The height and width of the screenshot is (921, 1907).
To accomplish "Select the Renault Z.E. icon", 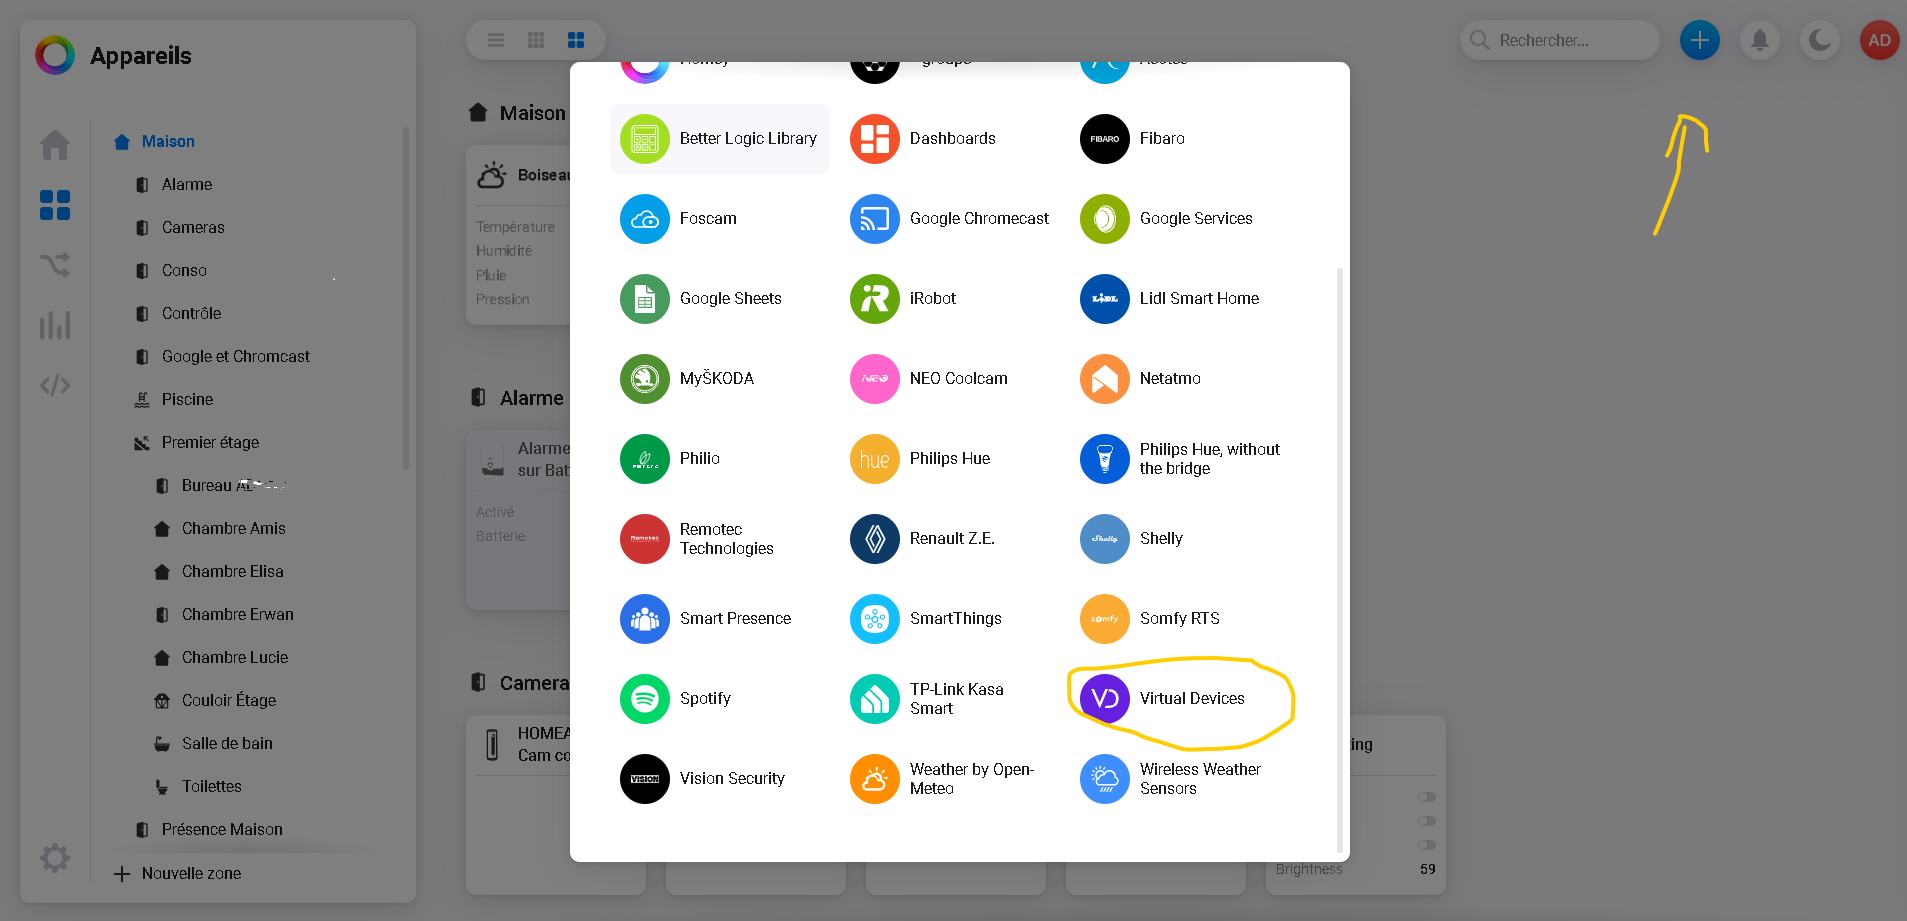I will point(875,539).
